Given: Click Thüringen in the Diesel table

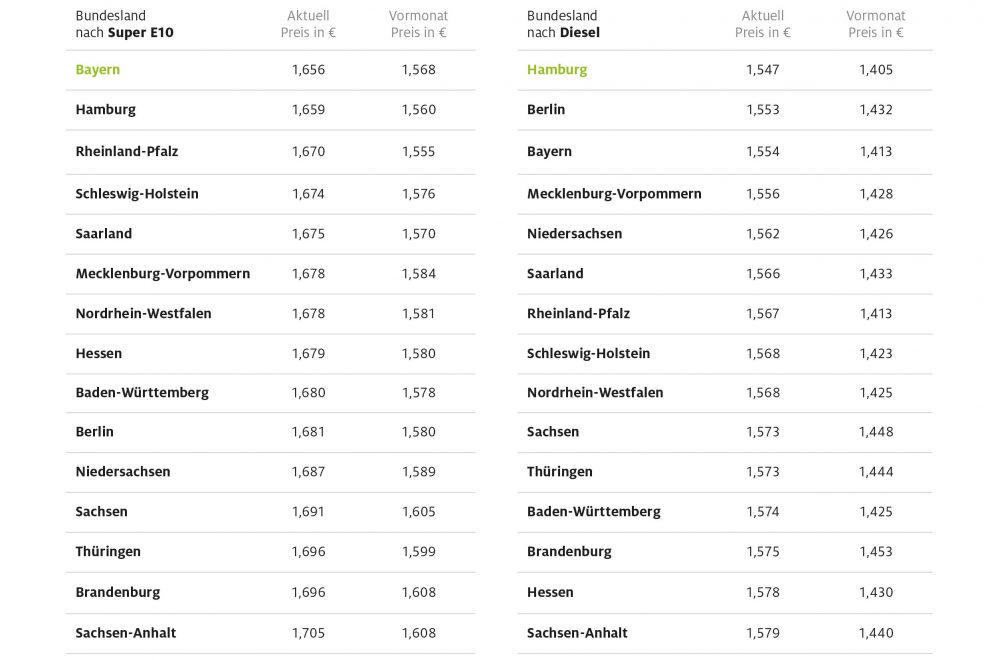Looking at the screenshot, I should pos(560,472).
